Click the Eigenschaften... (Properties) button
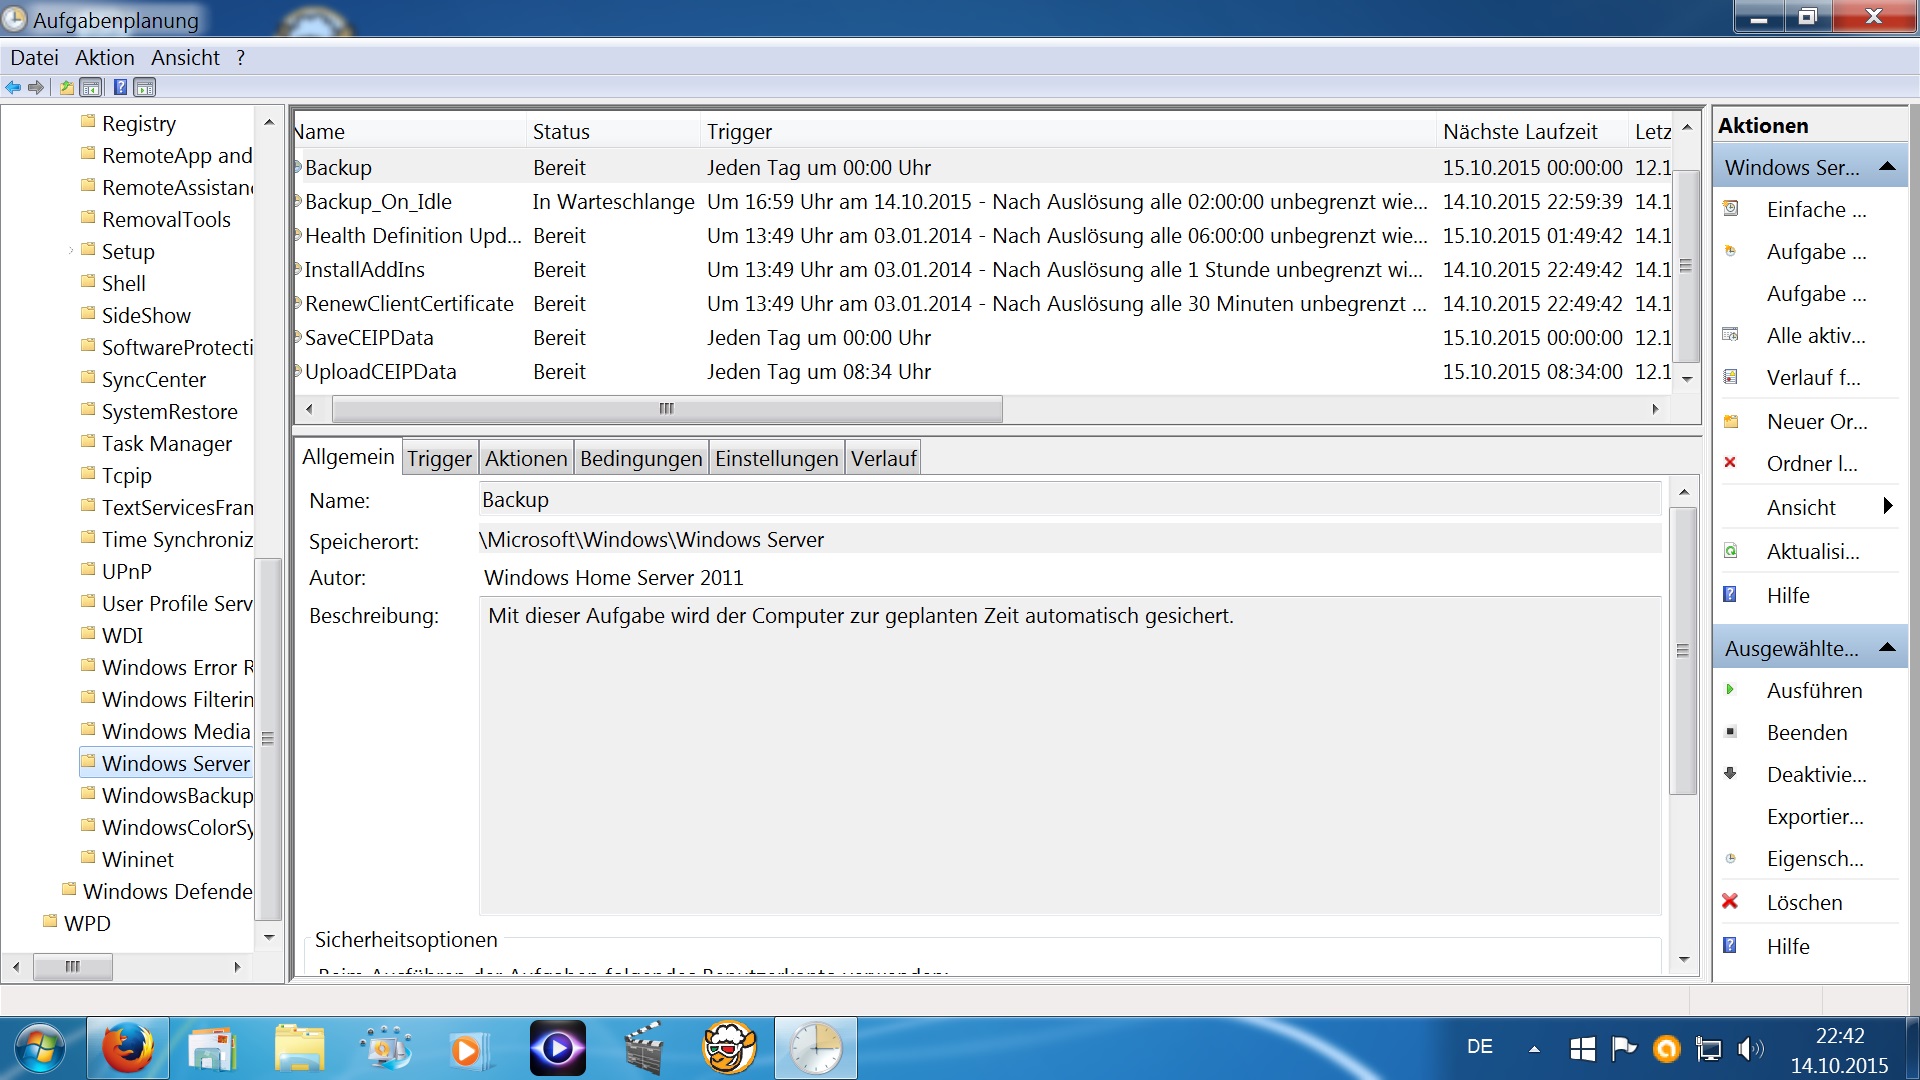Viewport: 1920px width, 1080px height. coord(1813,858)
